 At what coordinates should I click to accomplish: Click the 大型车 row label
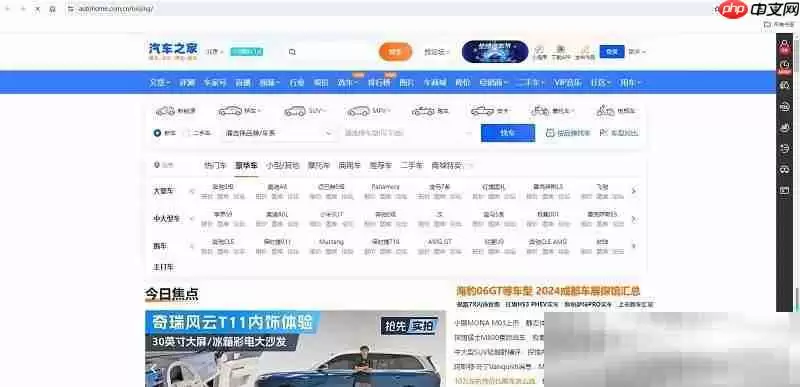164,191
